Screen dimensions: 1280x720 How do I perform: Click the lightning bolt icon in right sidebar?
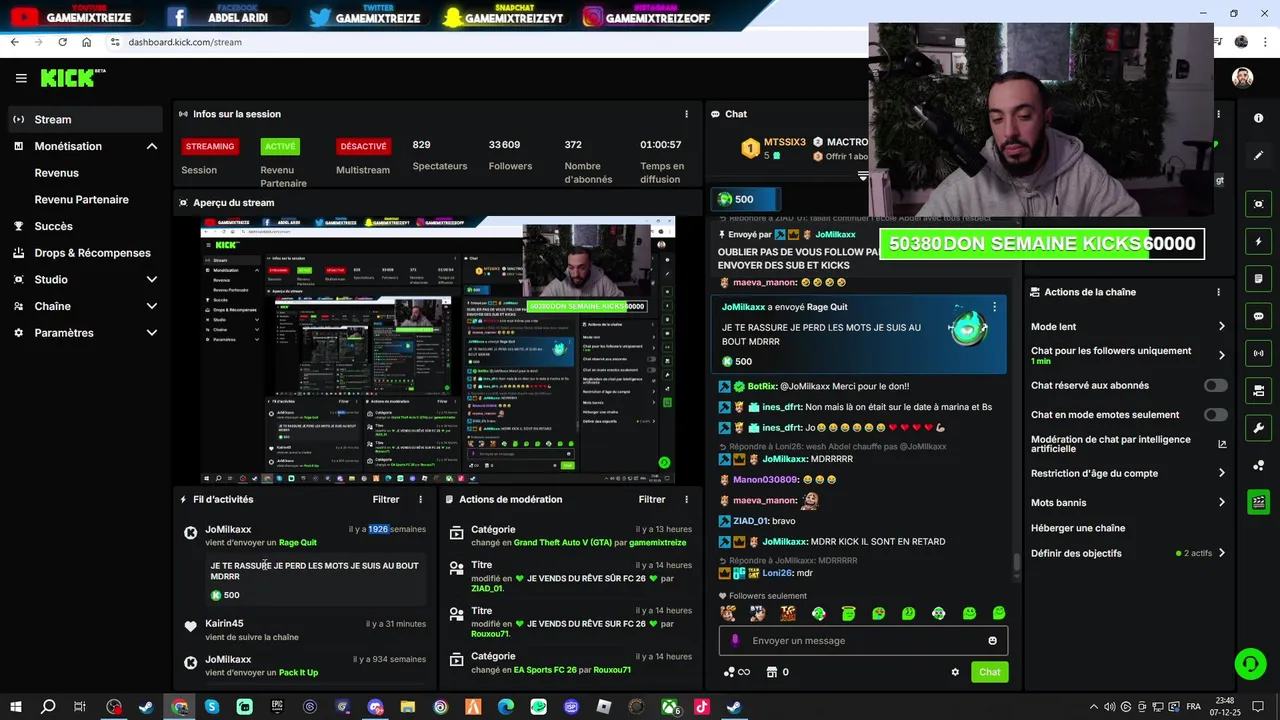(x=1258, y=241)
